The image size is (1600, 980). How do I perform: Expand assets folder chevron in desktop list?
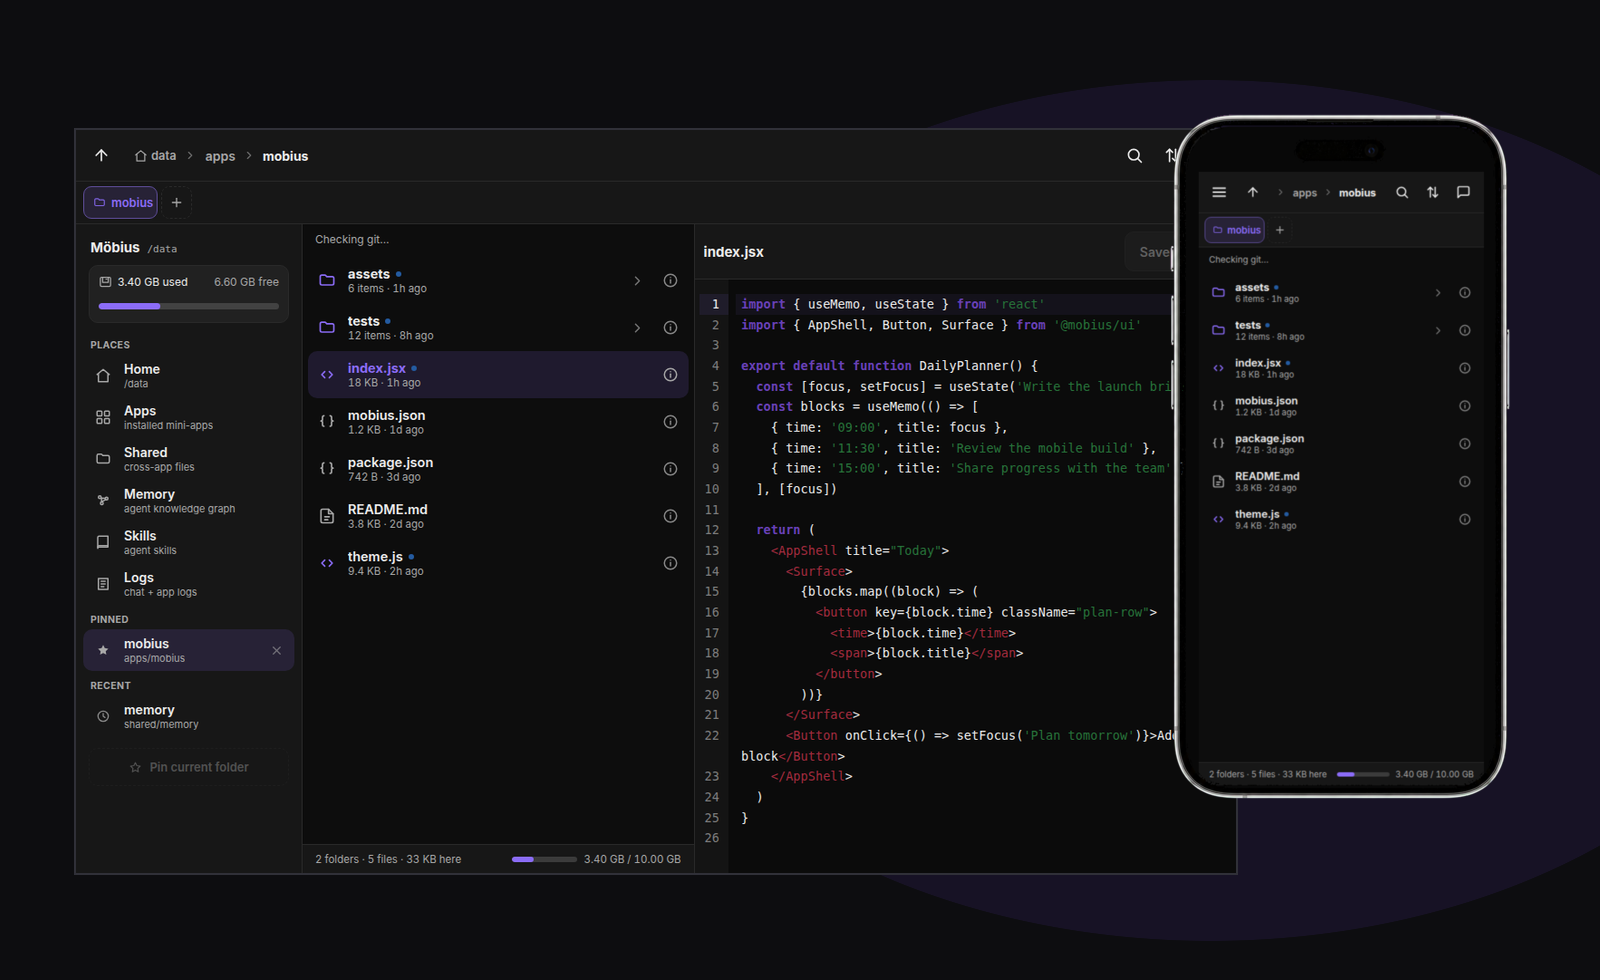tap(637, 281)
